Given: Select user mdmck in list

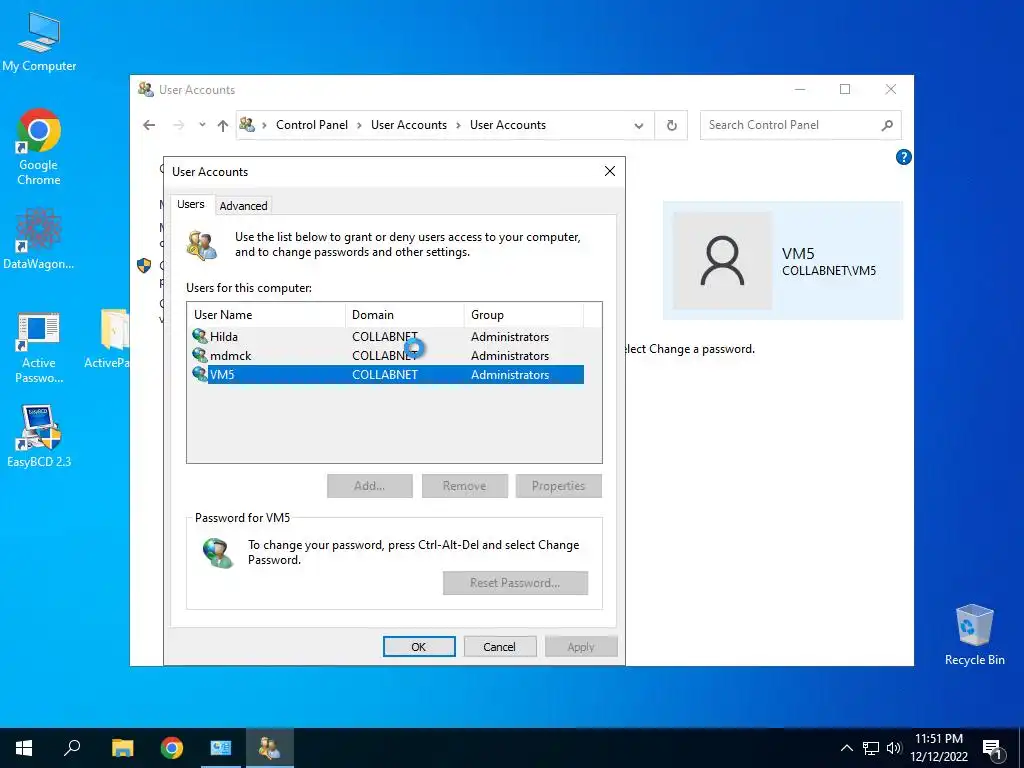Looking at the screenshot, I should [x=388, y=356].
